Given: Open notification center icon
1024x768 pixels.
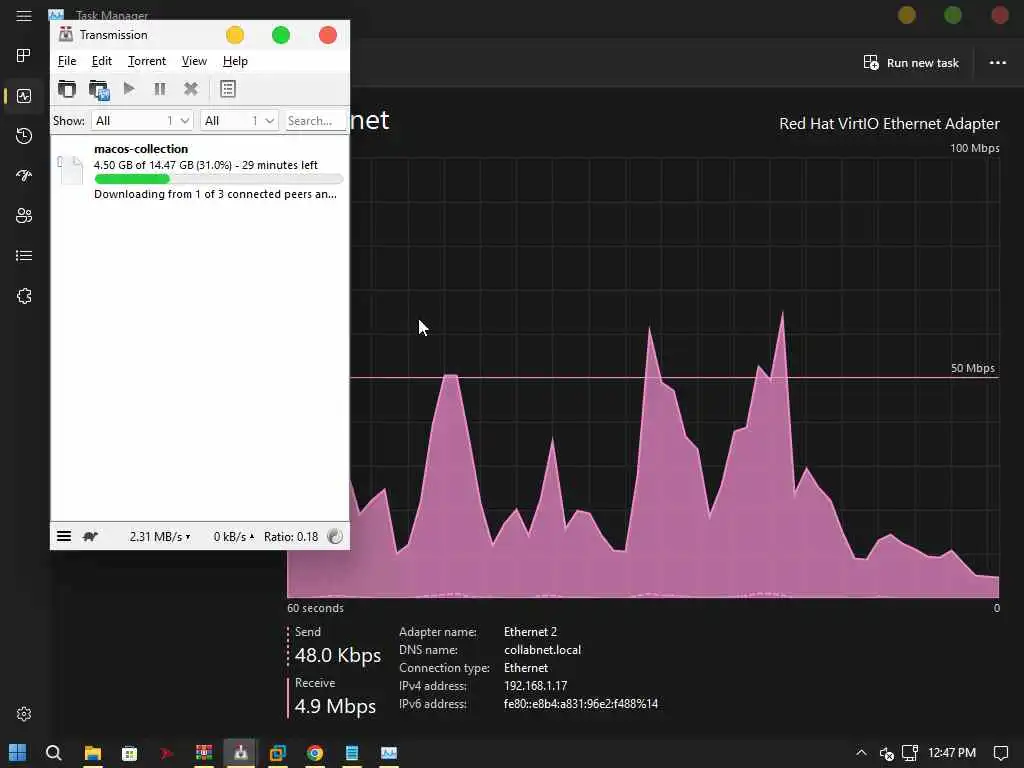Looking at the screenshot, I should 1000,753.
